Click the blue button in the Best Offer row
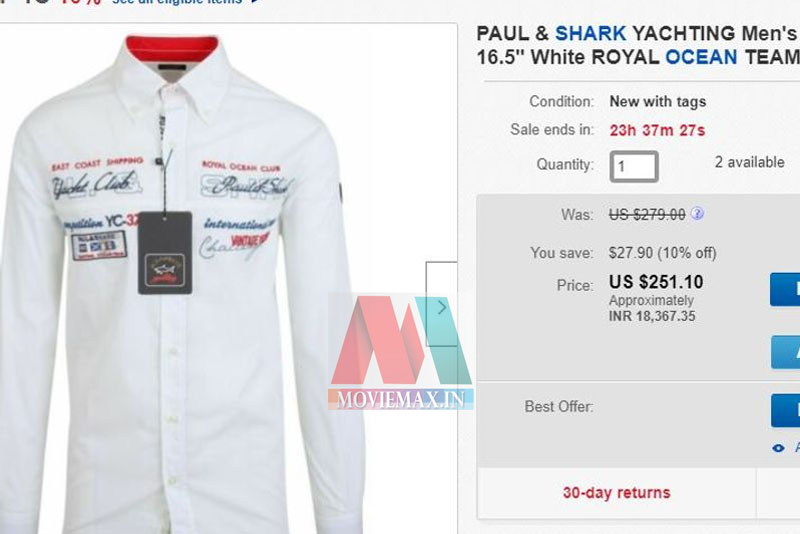800x534 pixels. pyautogui.click(x=786, y=410)
